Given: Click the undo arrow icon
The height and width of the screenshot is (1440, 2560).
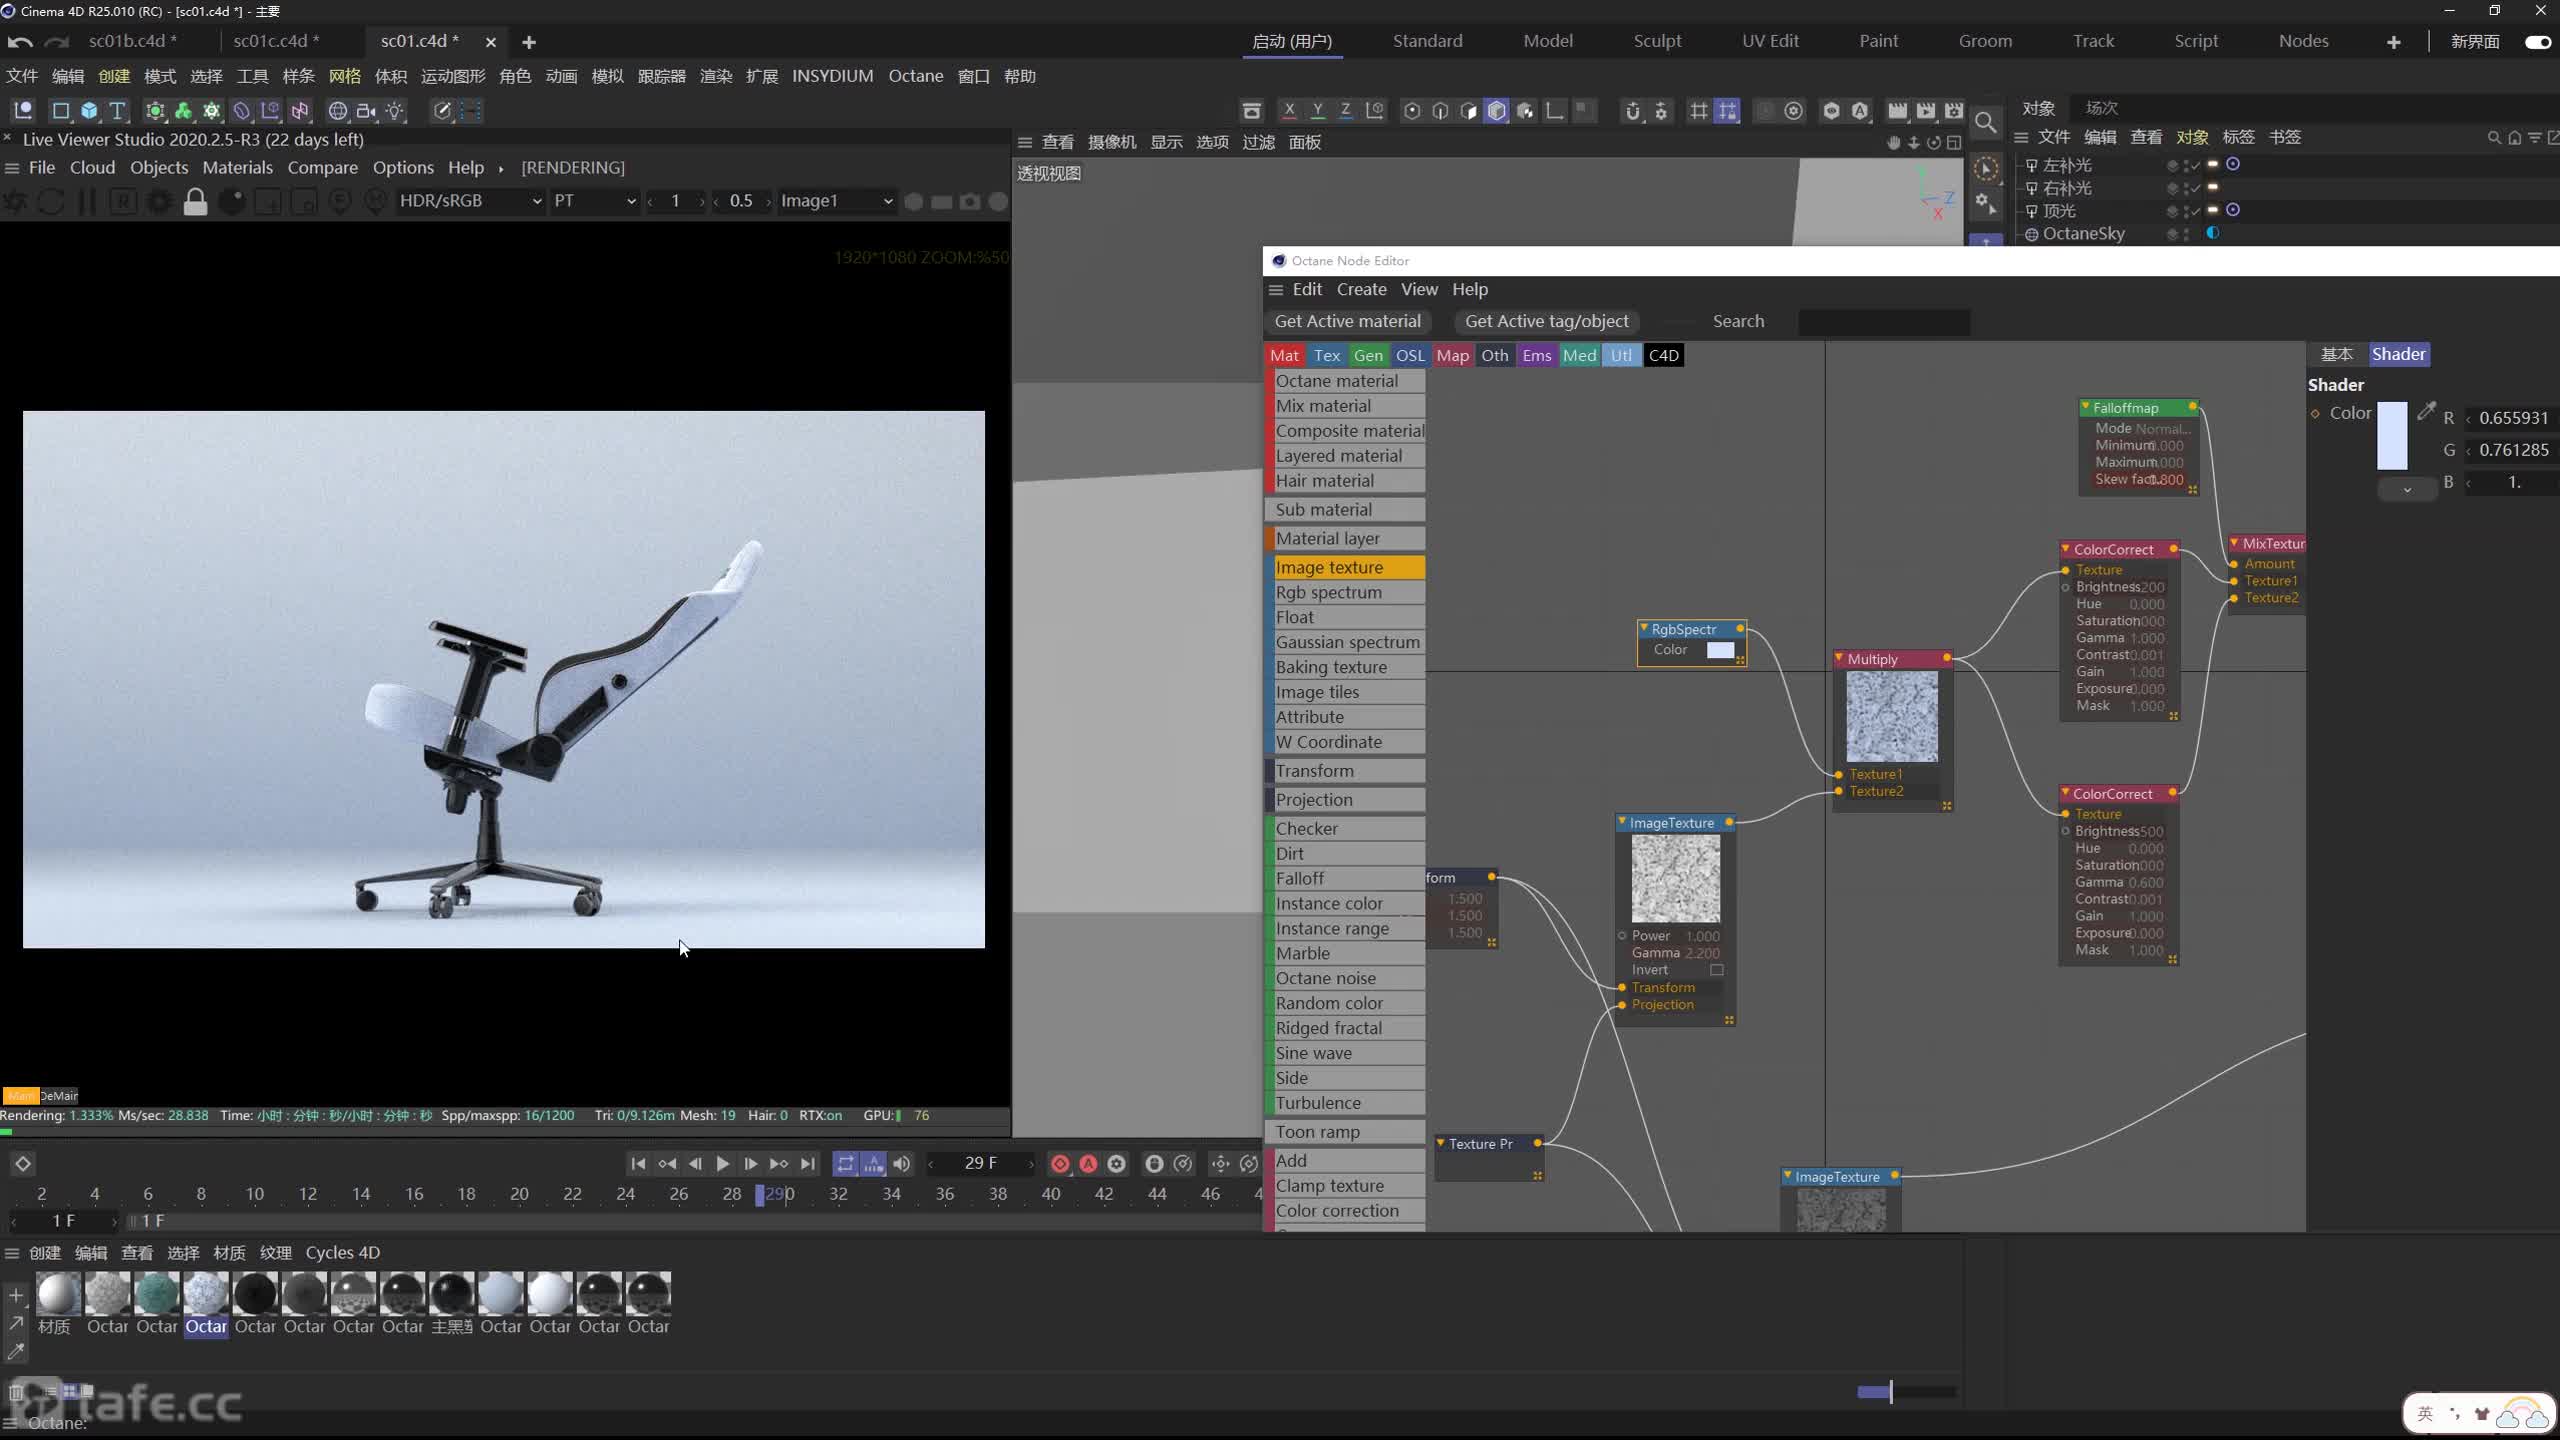Looking at the screenshot, I should (20, 42).
